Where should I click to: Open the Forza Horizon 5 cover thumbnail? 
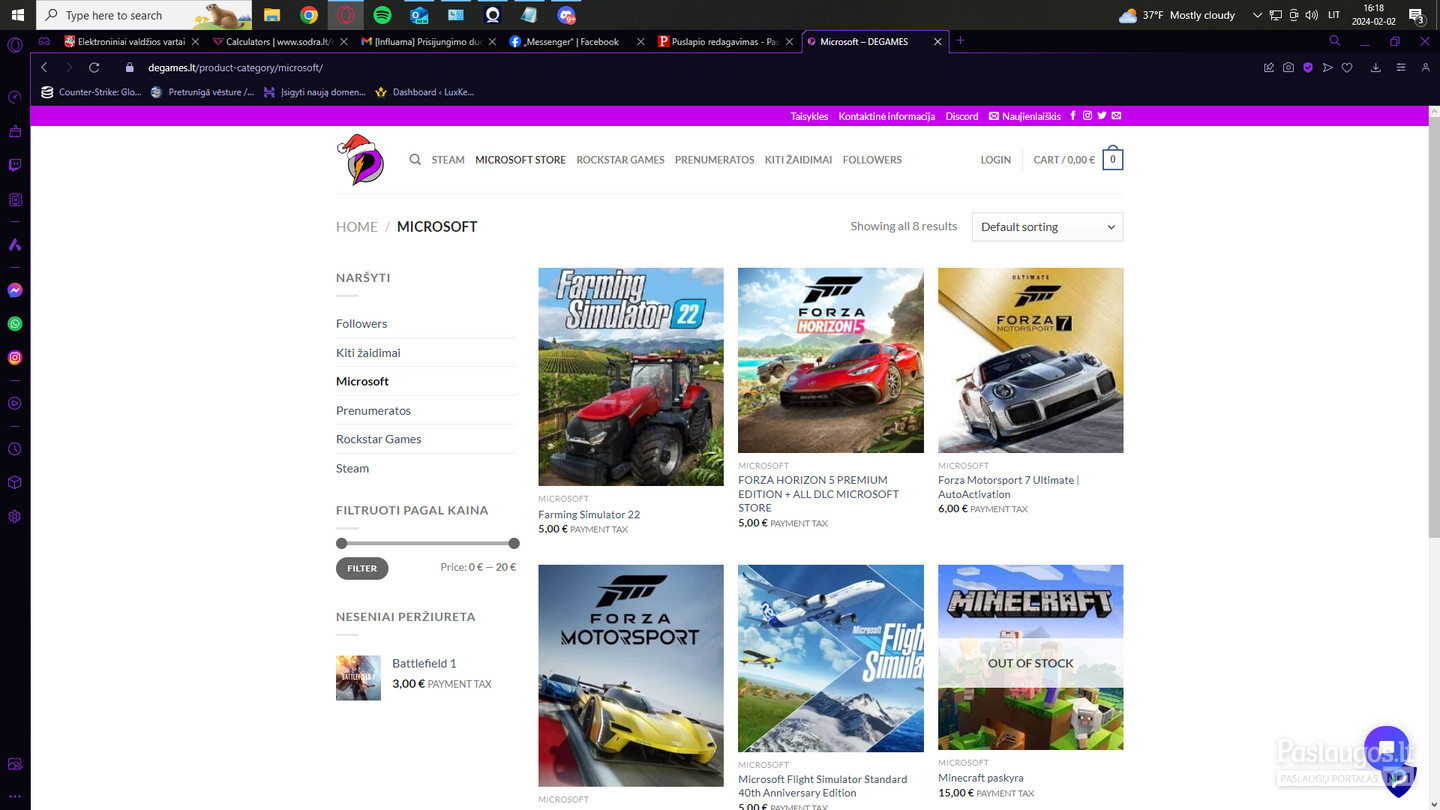click(x=831, y=360)
